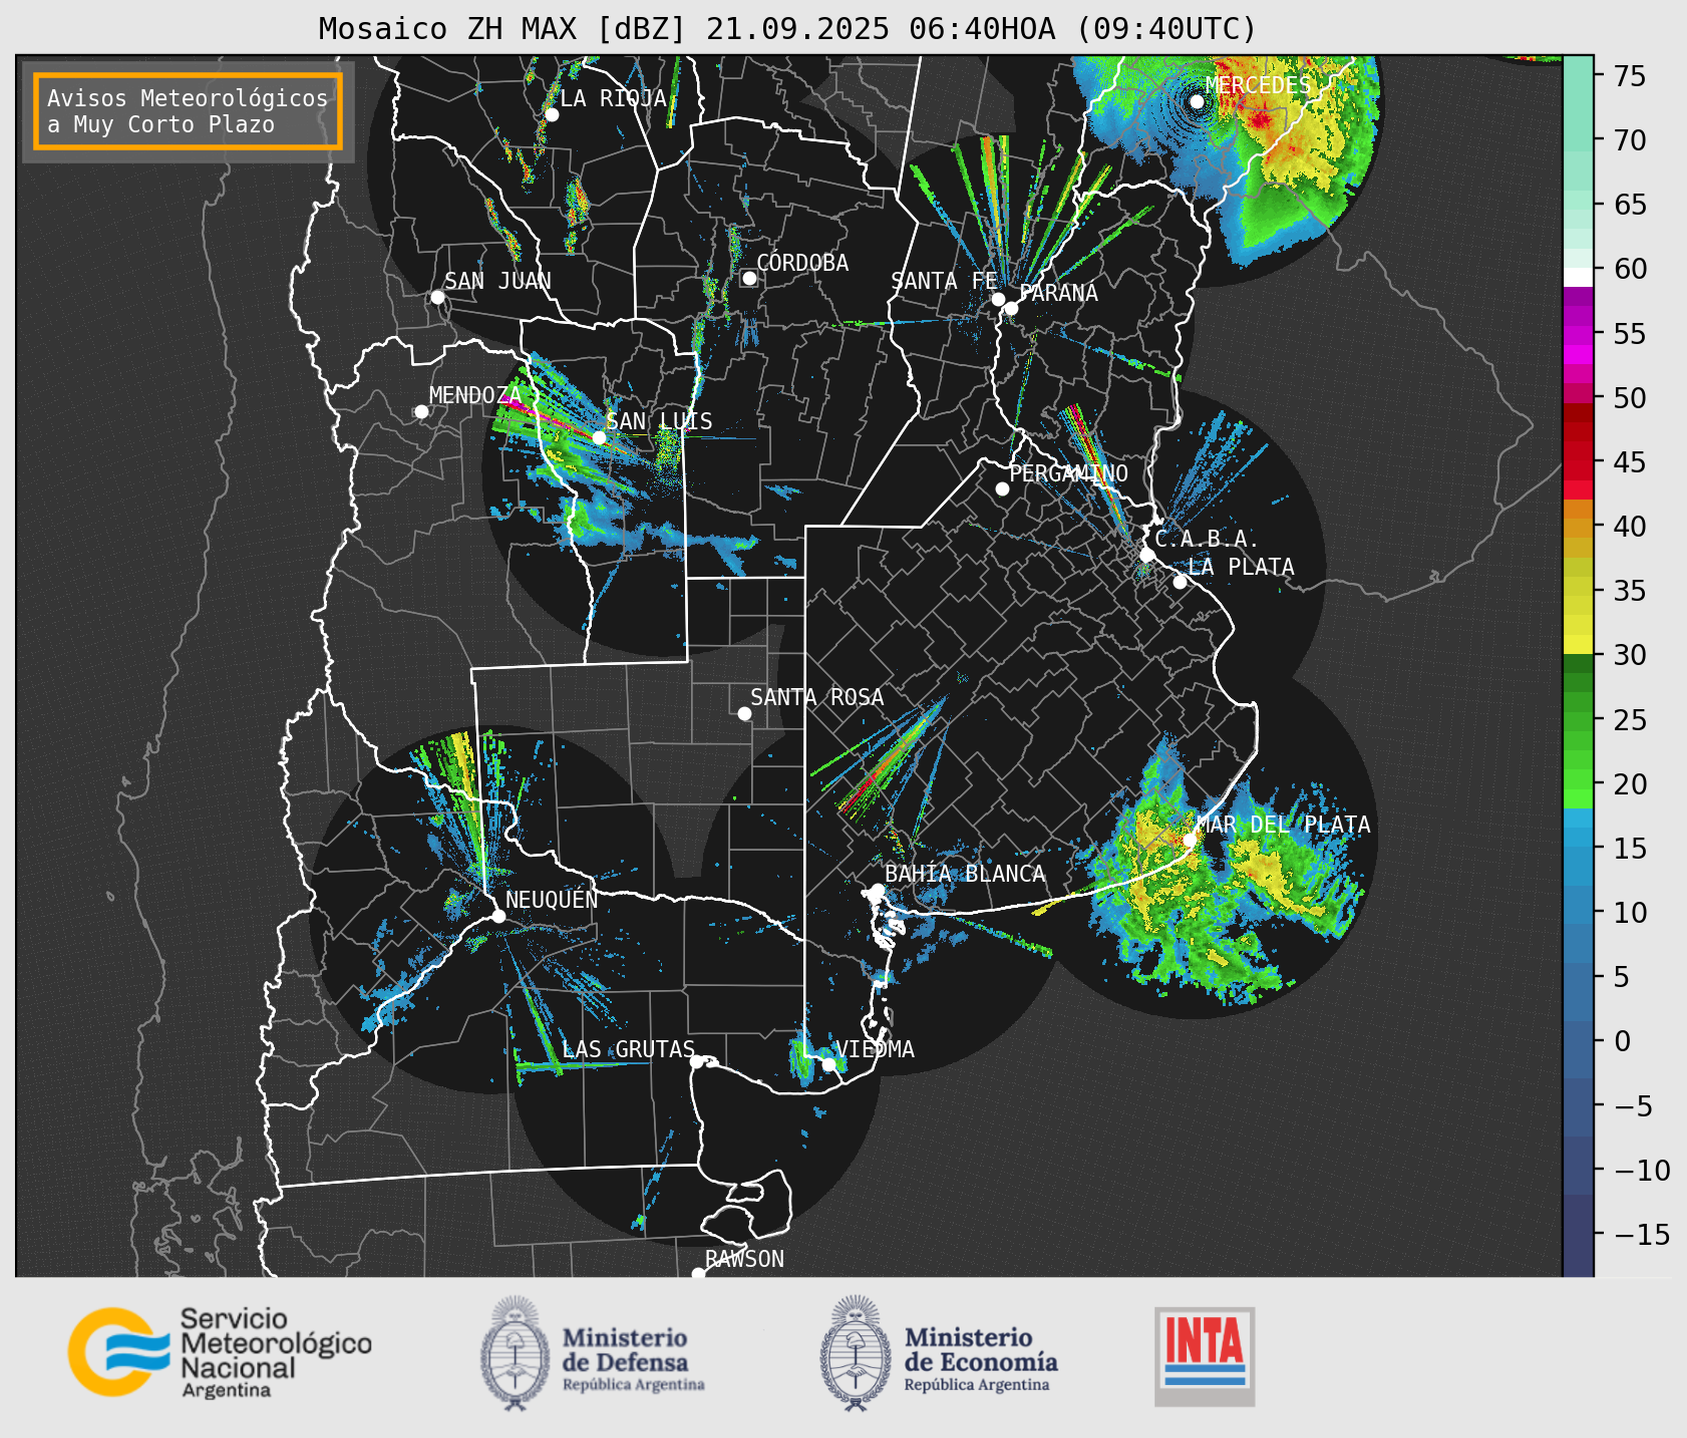Click the NEUQUÉN city marker dot
The height and width of the screenshot is (1438, 1687).
(x=498, y=916)
